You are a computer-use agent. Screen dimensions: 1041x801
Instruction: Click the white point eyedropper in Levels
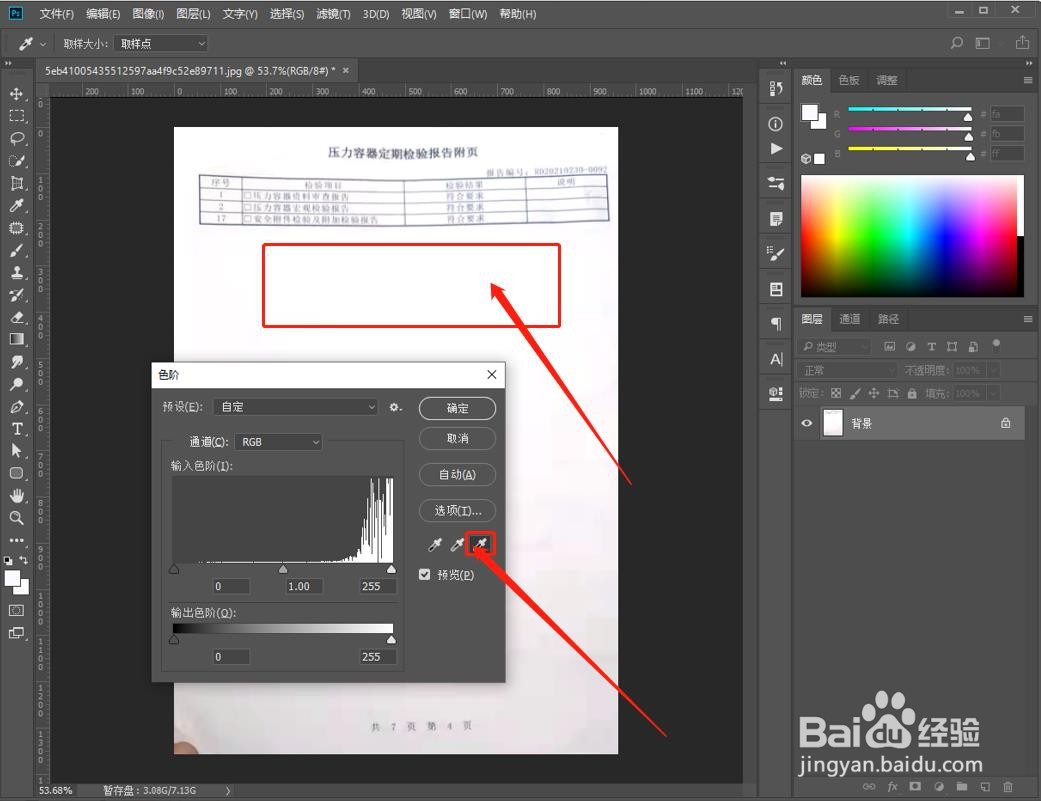click(480, 545)
